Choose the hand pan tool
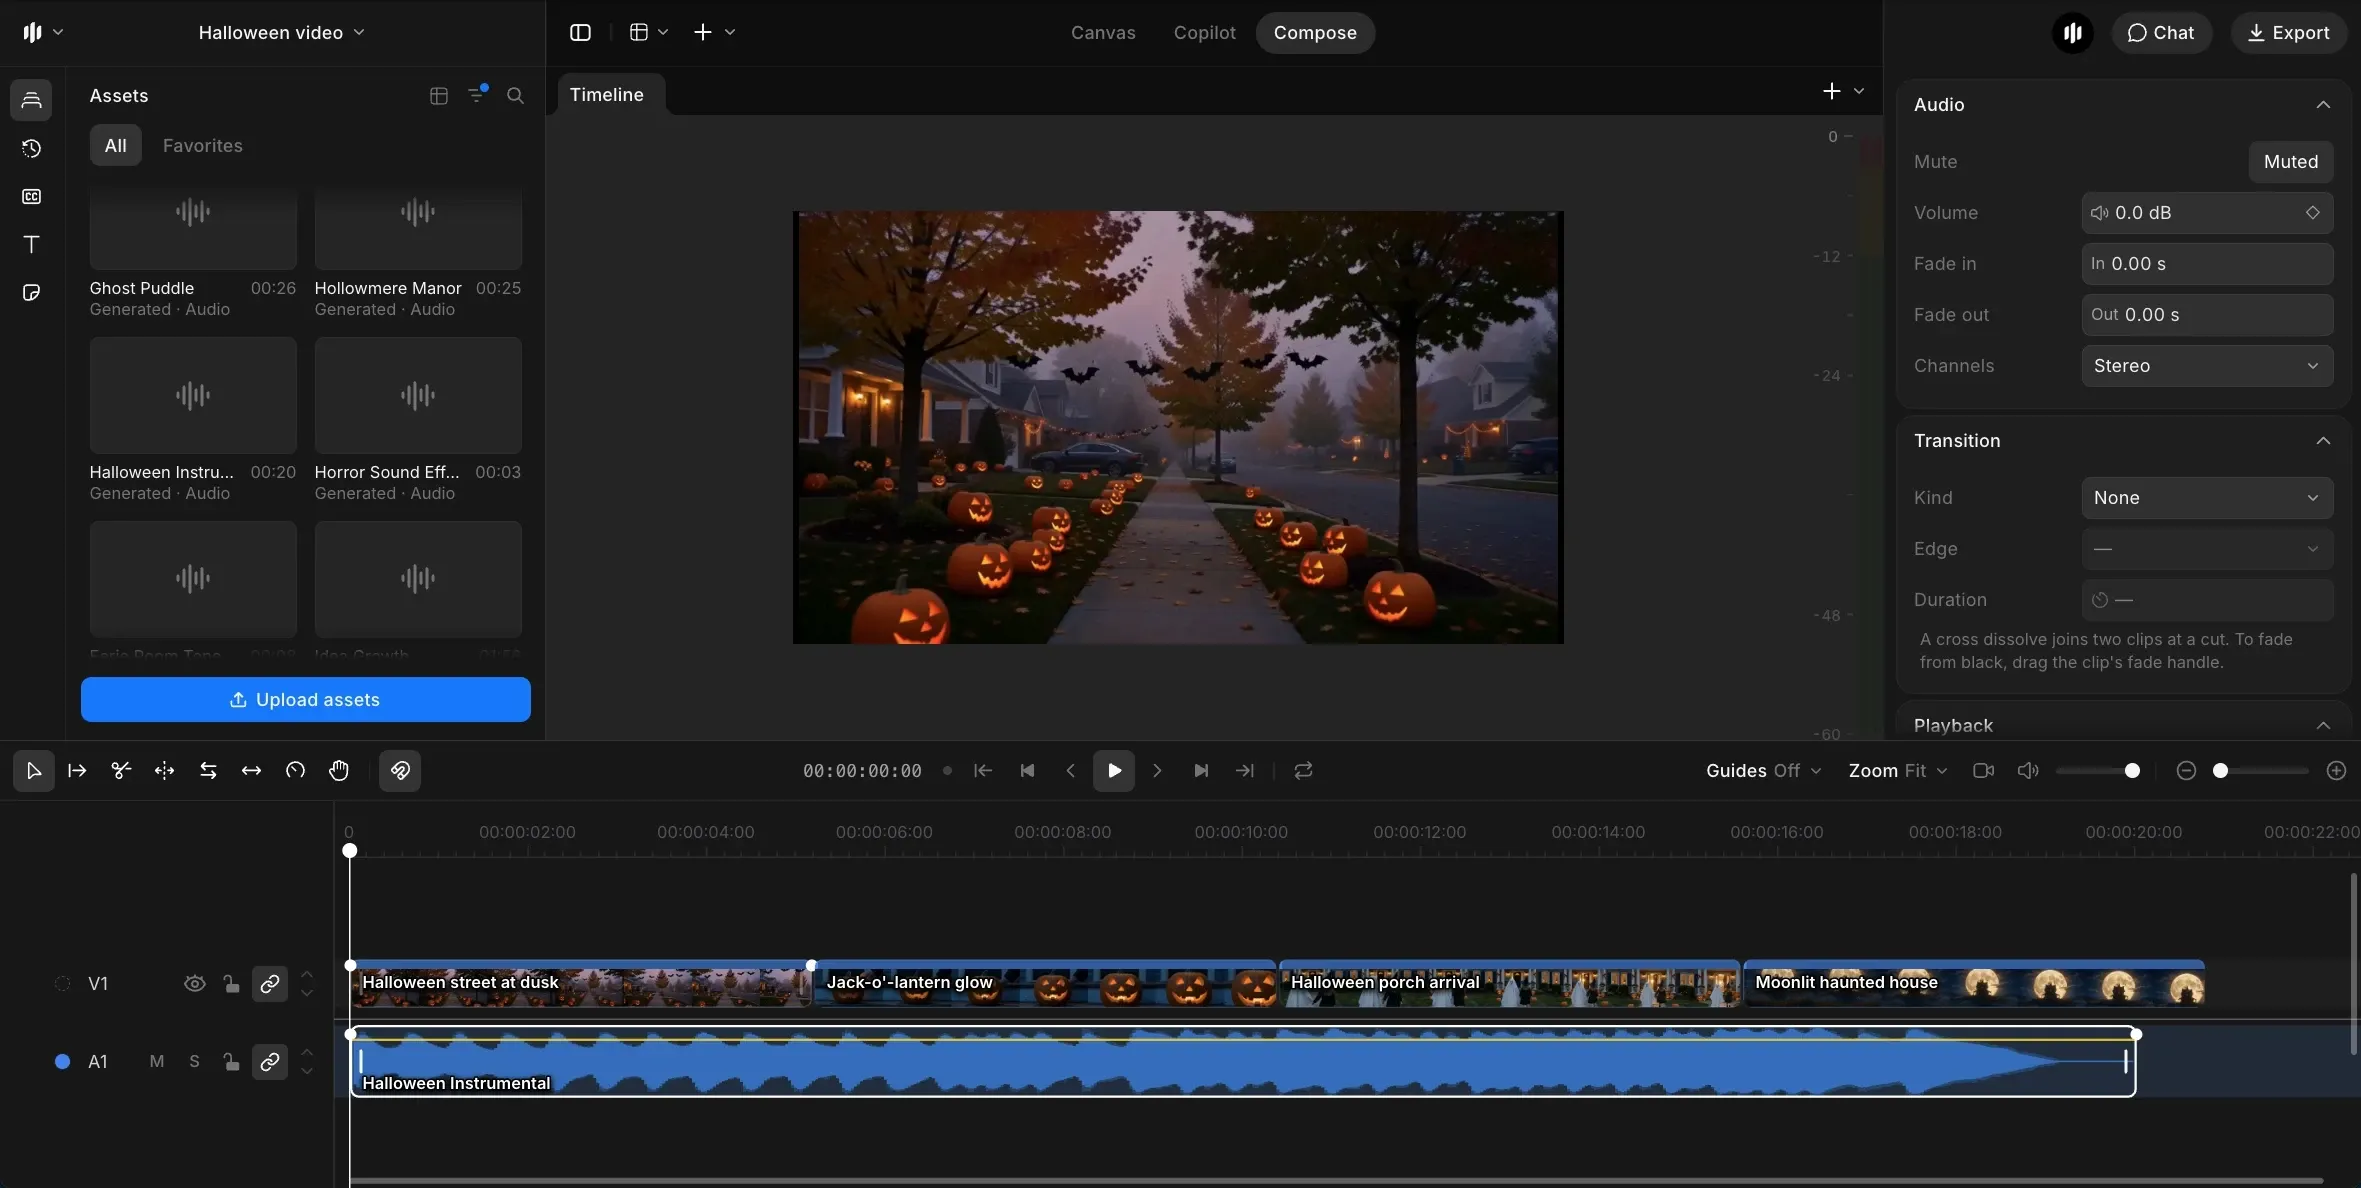Screen dimensions: 2361x1188 pos(339,770)
